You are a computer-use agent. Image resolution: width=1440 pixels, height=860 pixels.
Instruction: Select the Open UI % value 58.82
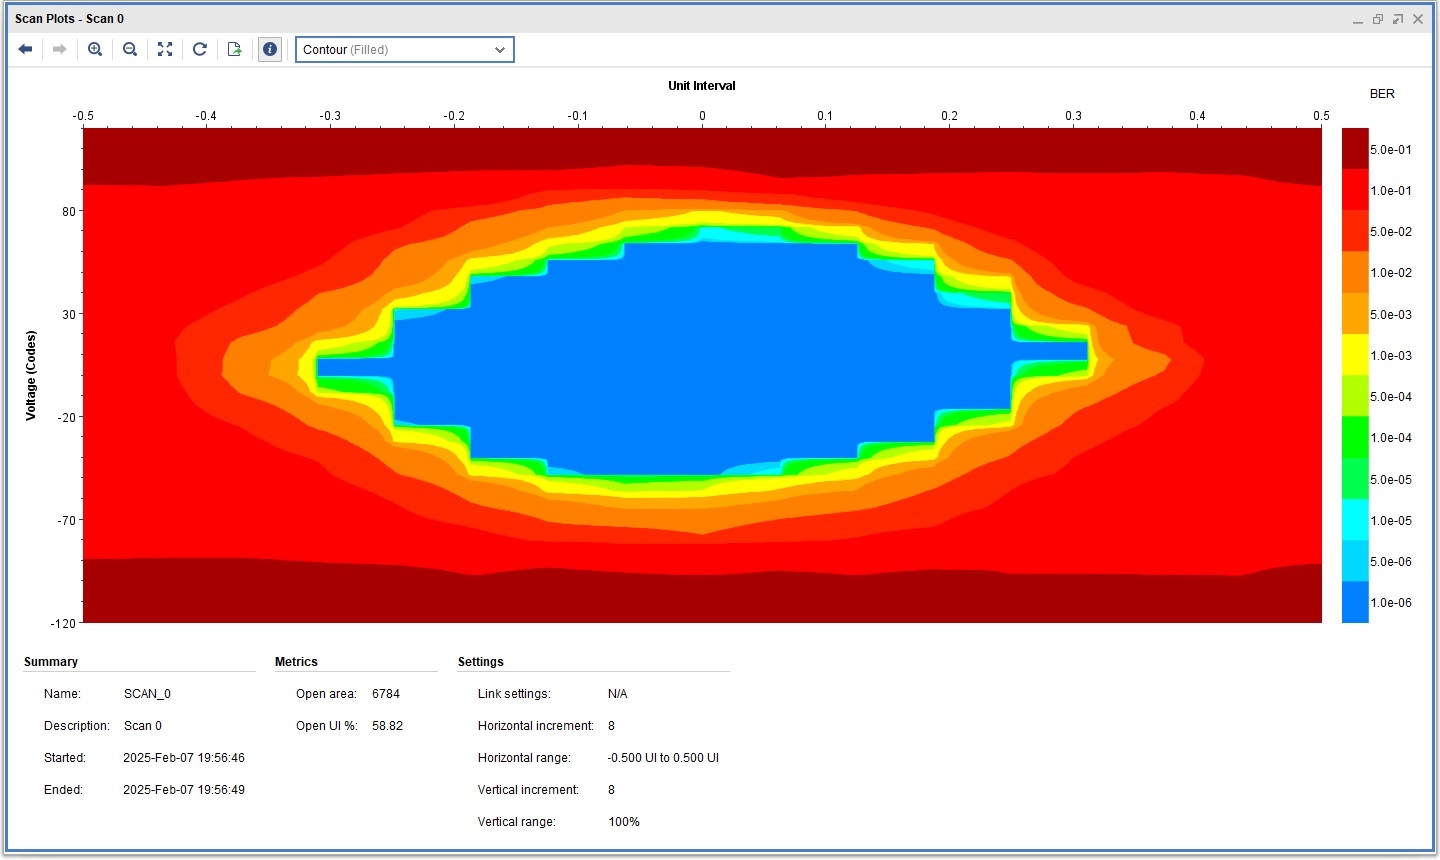point(388,726)
